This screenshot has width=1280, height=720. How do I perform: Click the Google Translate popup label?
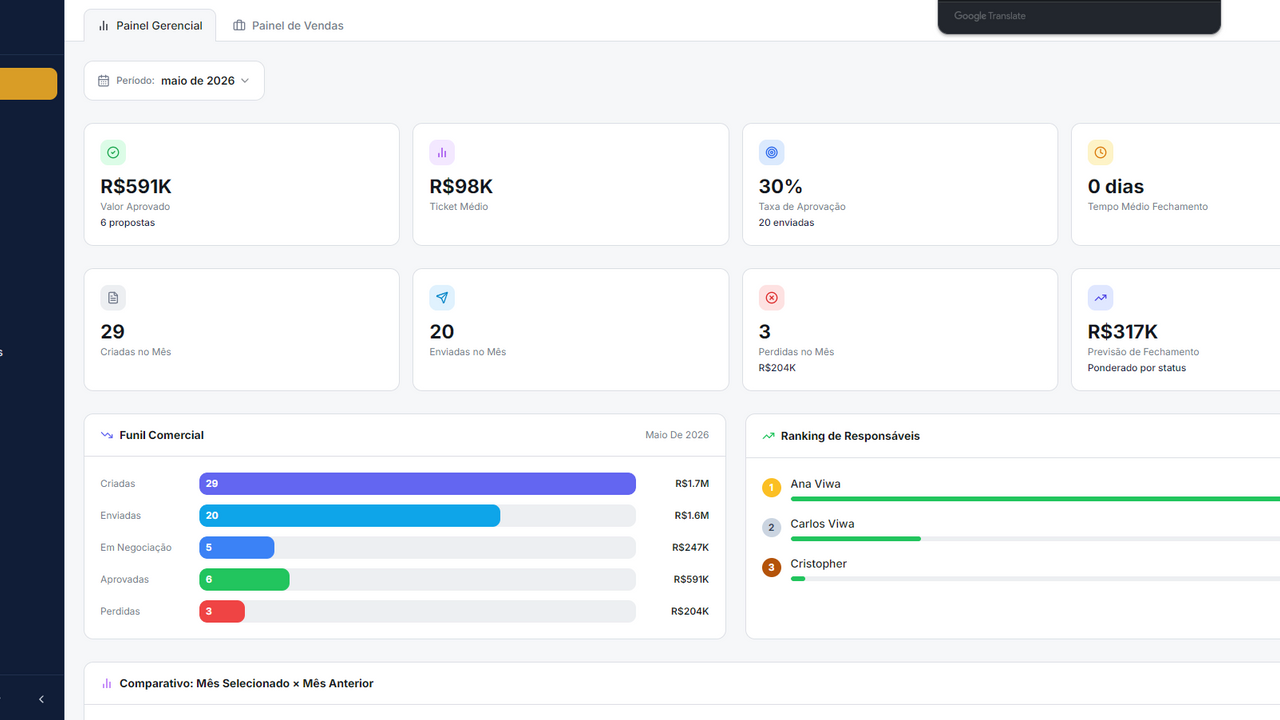pos(989,16)
